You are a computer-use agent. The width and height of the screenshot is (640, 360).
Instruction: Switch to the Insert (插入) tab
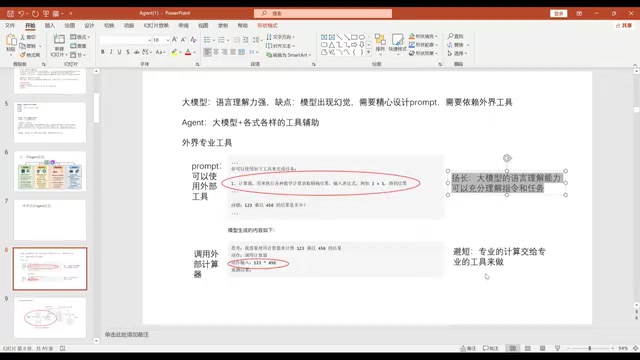(50, 25)
